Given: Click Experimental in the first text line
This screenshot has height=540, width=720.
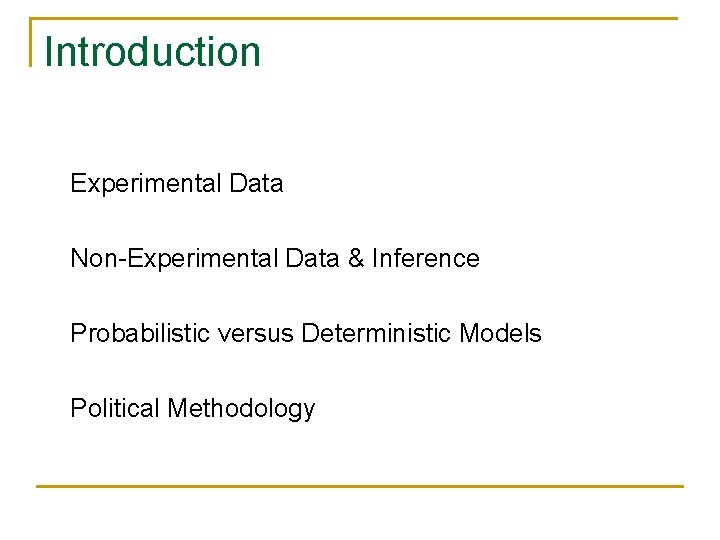Looking at the screenshot, I should coord(146,184).
